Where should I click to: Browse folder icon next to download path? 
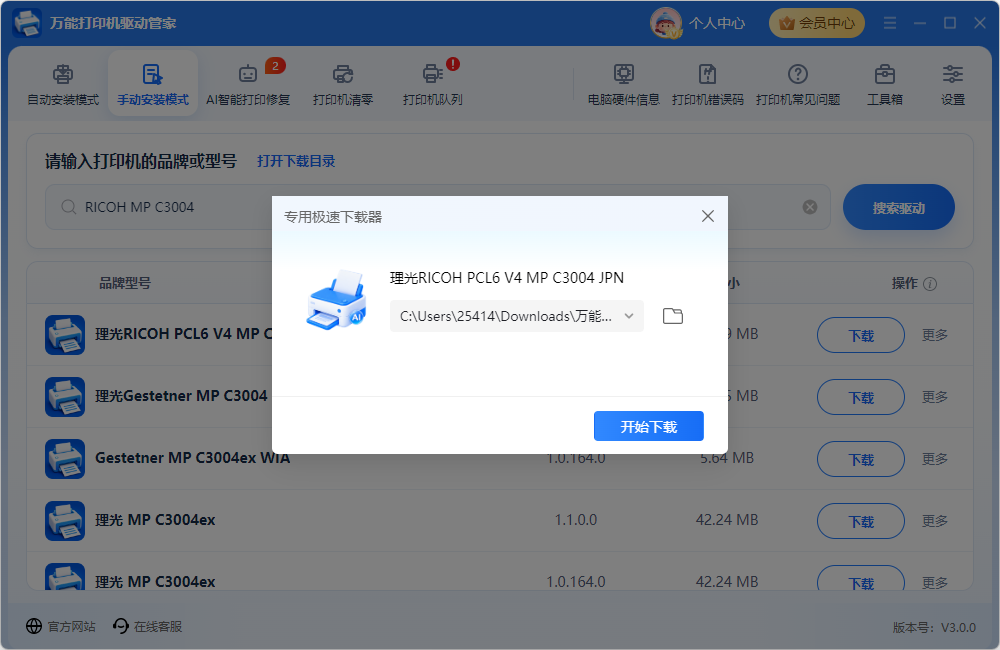tap(672, 316)
